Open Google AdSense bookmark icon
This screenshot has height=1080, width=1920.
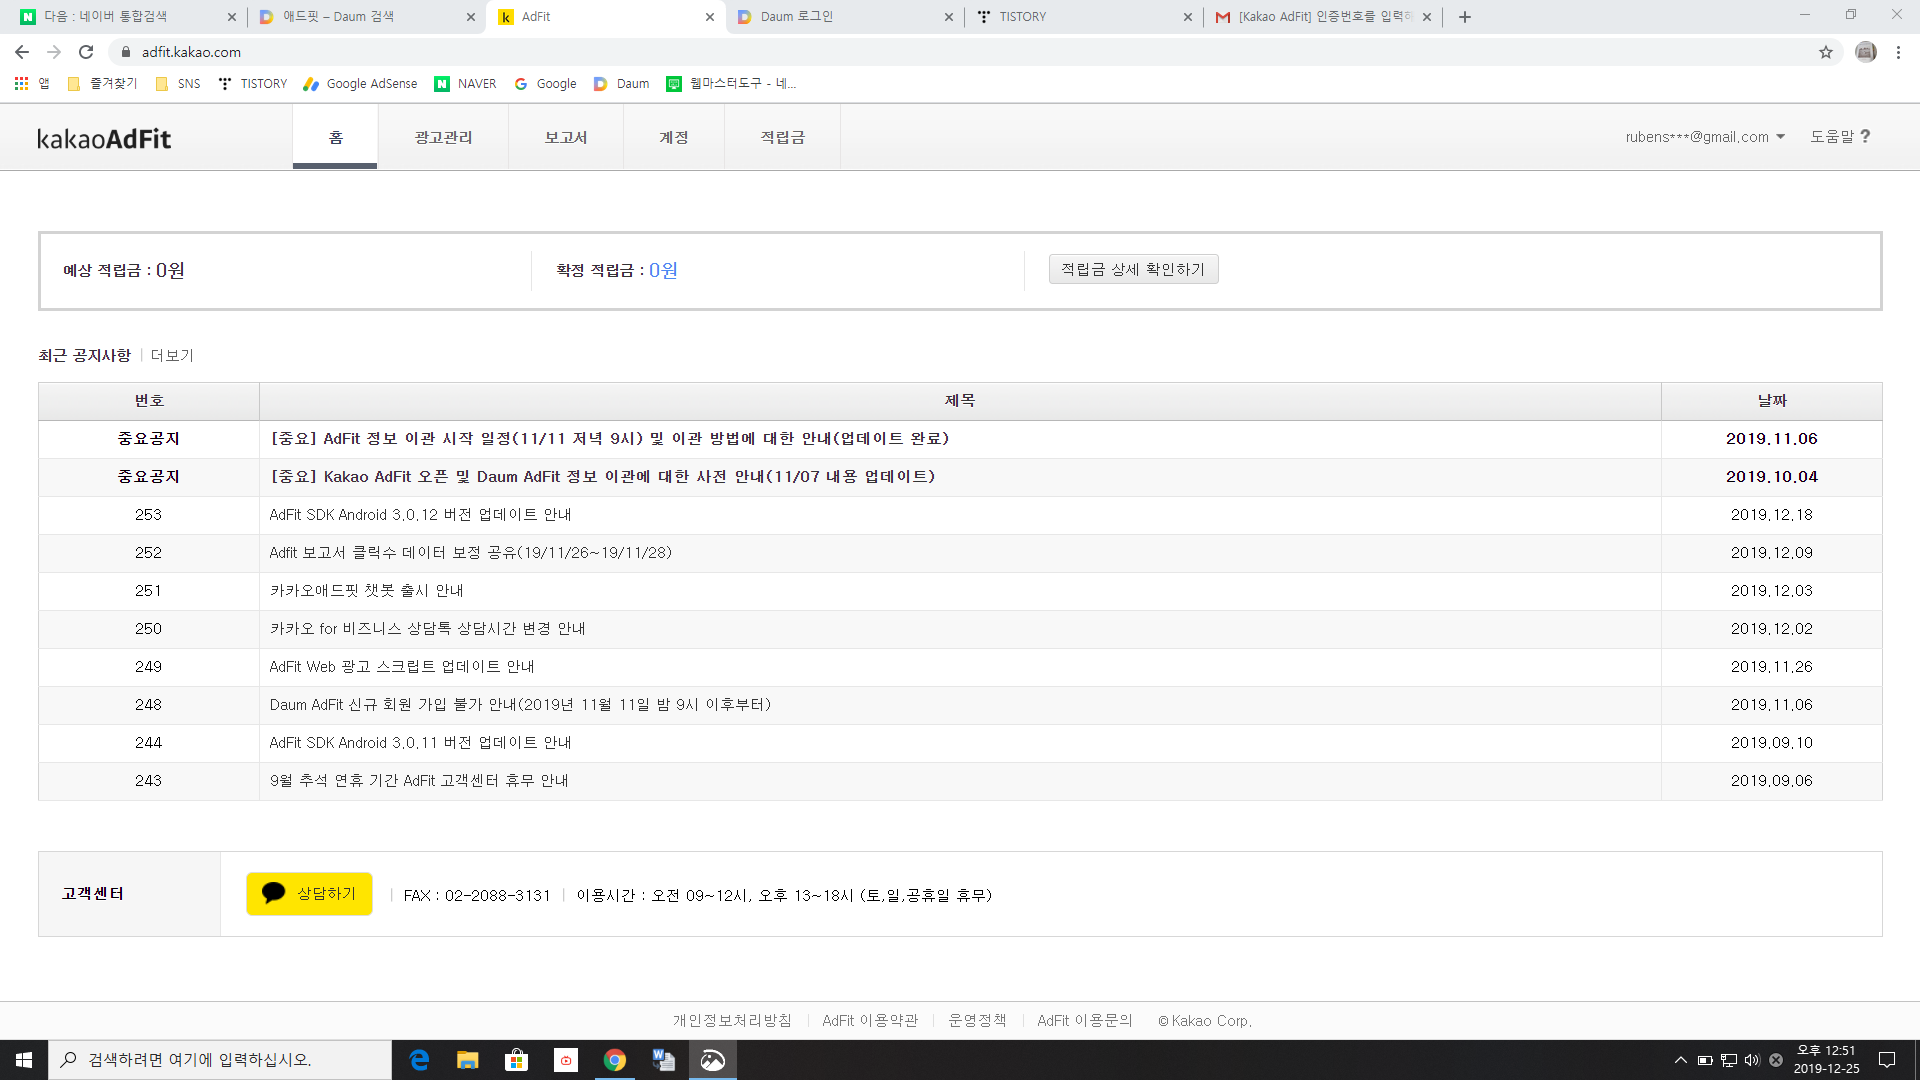coord(312,84)
